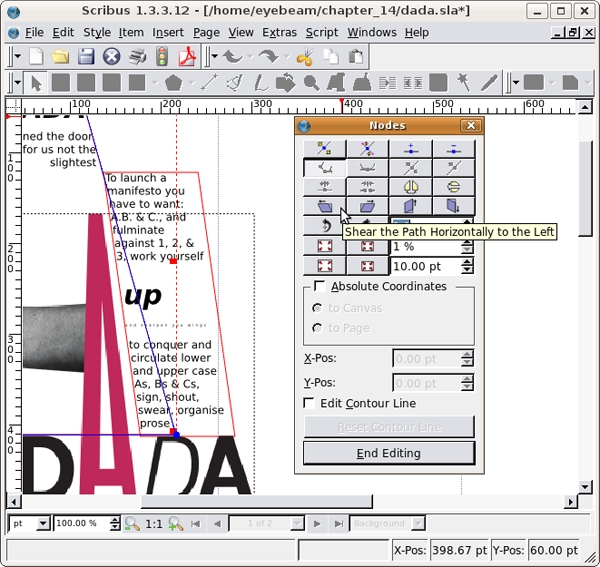Enlarge path size by percentage
The image size is (600, 567).
[x=324, y=246]
